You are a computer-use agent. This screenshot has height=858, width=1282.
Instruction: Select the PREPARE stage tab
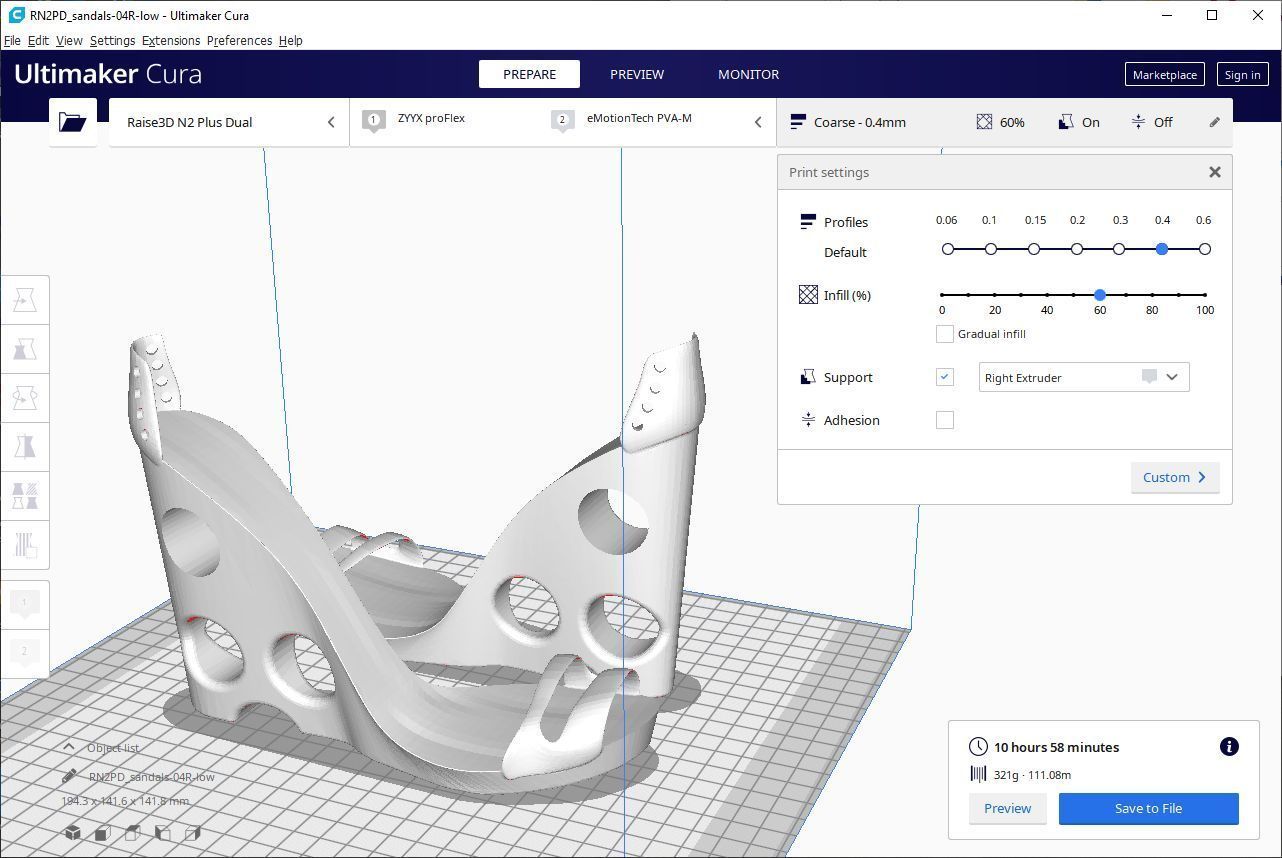pyautogui.click(x=530, y=74)
